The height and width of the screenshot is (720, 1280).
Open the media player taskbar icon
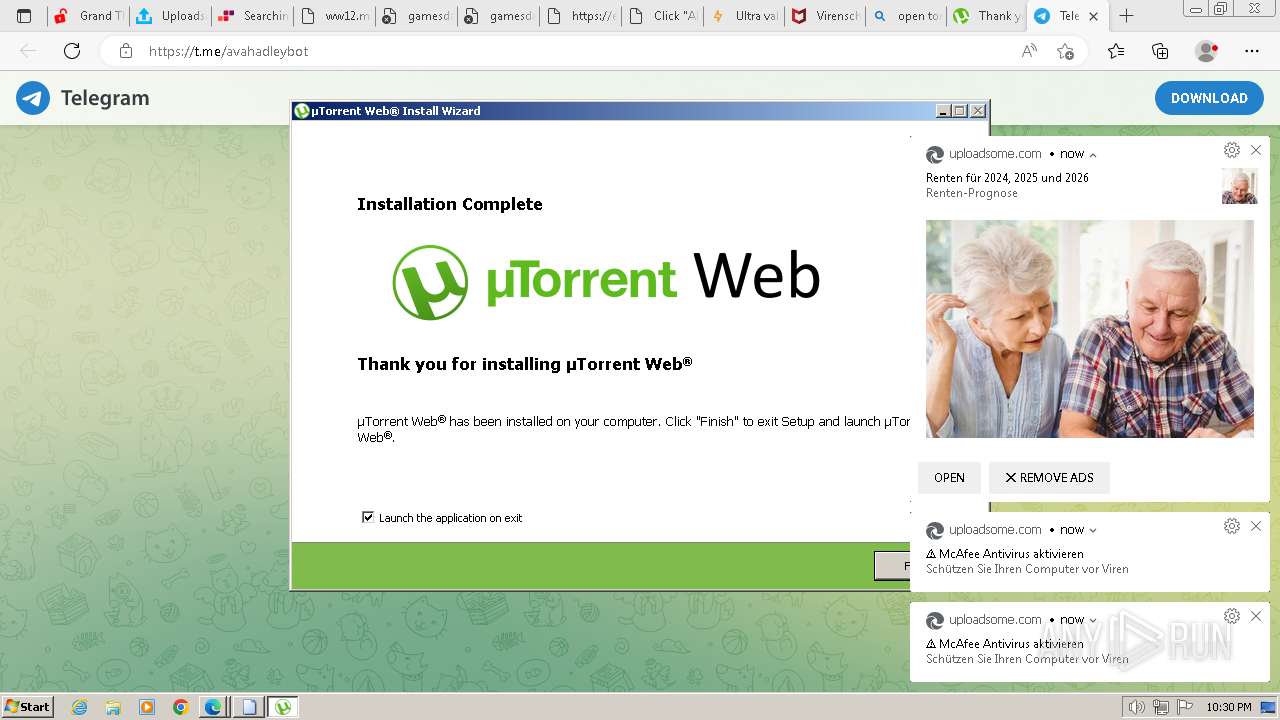click(147, 707)
